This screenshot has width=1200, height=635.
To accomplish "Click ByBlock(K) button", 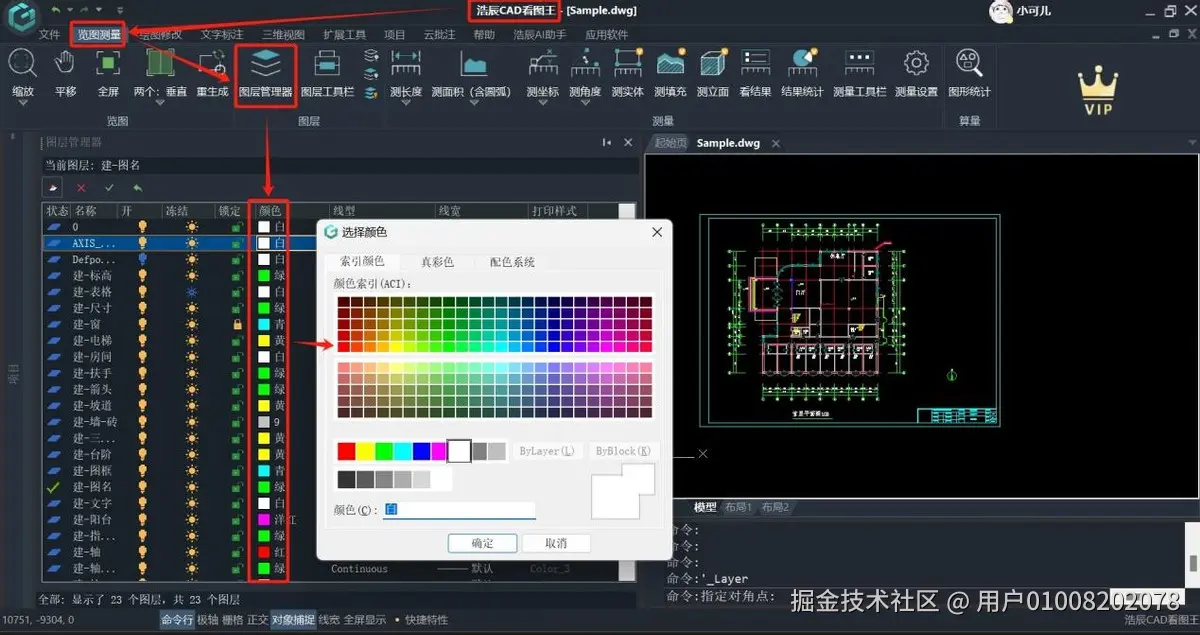I will pyautogui.click(x=622, y=451).
